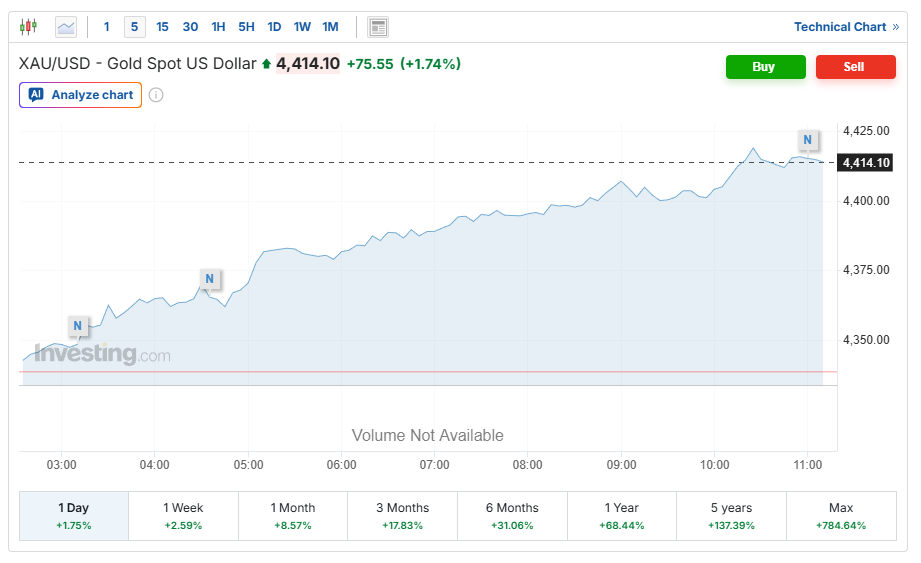The height and width of the screenshot is (563, 921).
Task: Select the area chart type icon
Action: pyautogui.click(x=66, y=27)
